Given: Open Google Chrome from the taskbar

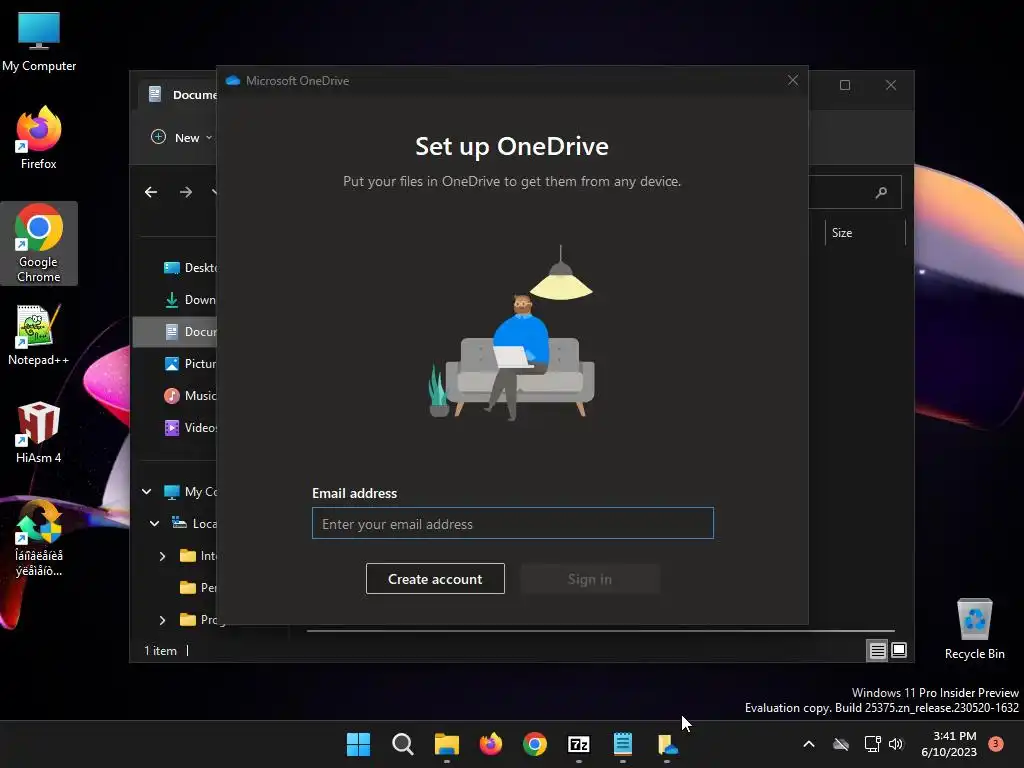Looking at the screenshot, I should pos(535,744).
